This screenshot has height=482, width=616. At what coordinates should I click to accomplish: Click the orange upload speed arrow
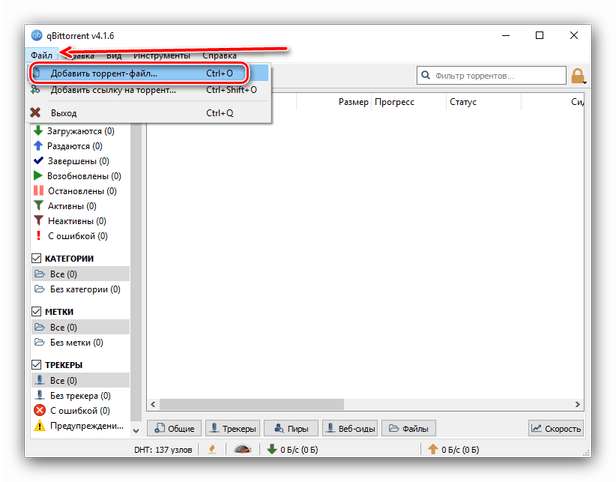433,450
